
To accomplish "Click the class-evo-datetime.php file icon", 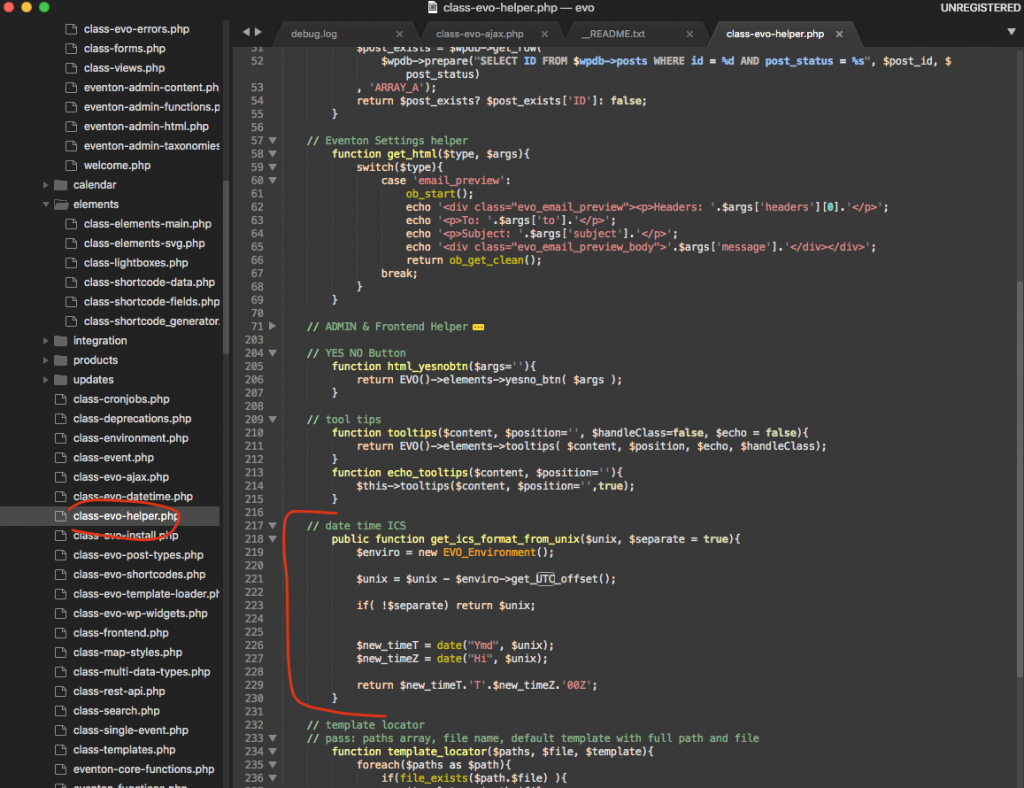I will click(61, 496).
